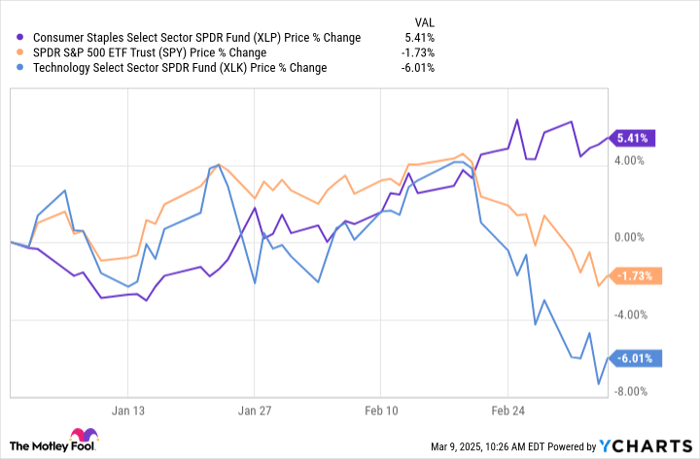The height and width of the screenshot is (459, 700).
Task: Click the purple XLP legend dot
Action: tap(13, 39)
